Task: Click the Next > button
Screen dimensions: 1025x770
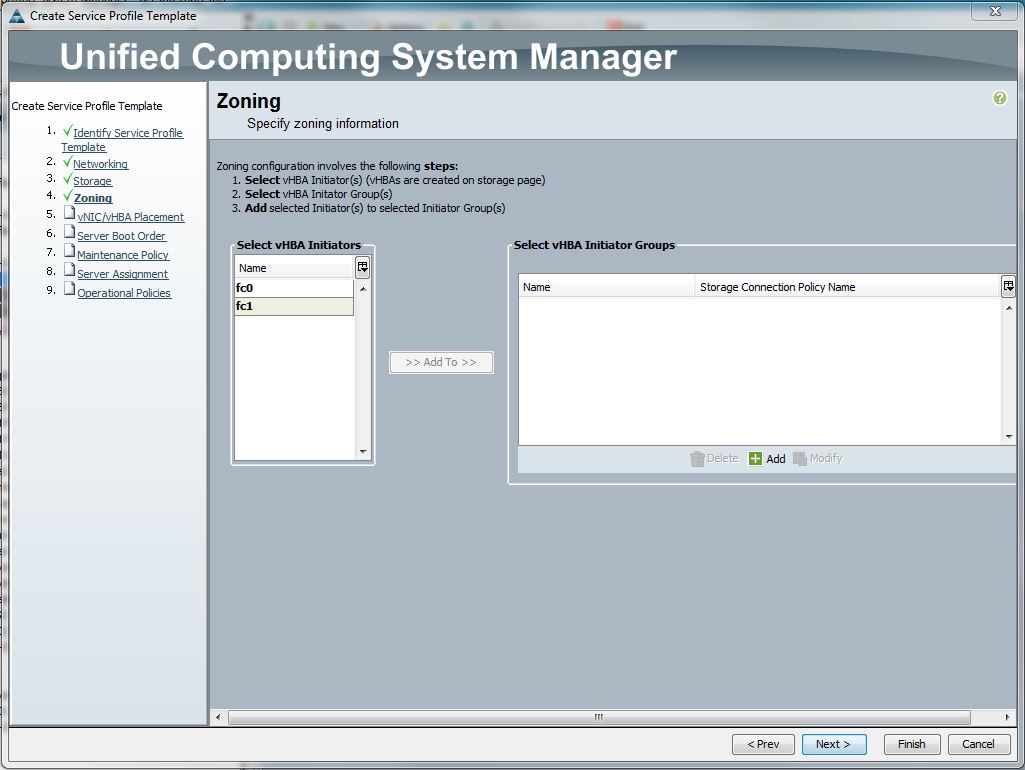Action: coord(834,744)
